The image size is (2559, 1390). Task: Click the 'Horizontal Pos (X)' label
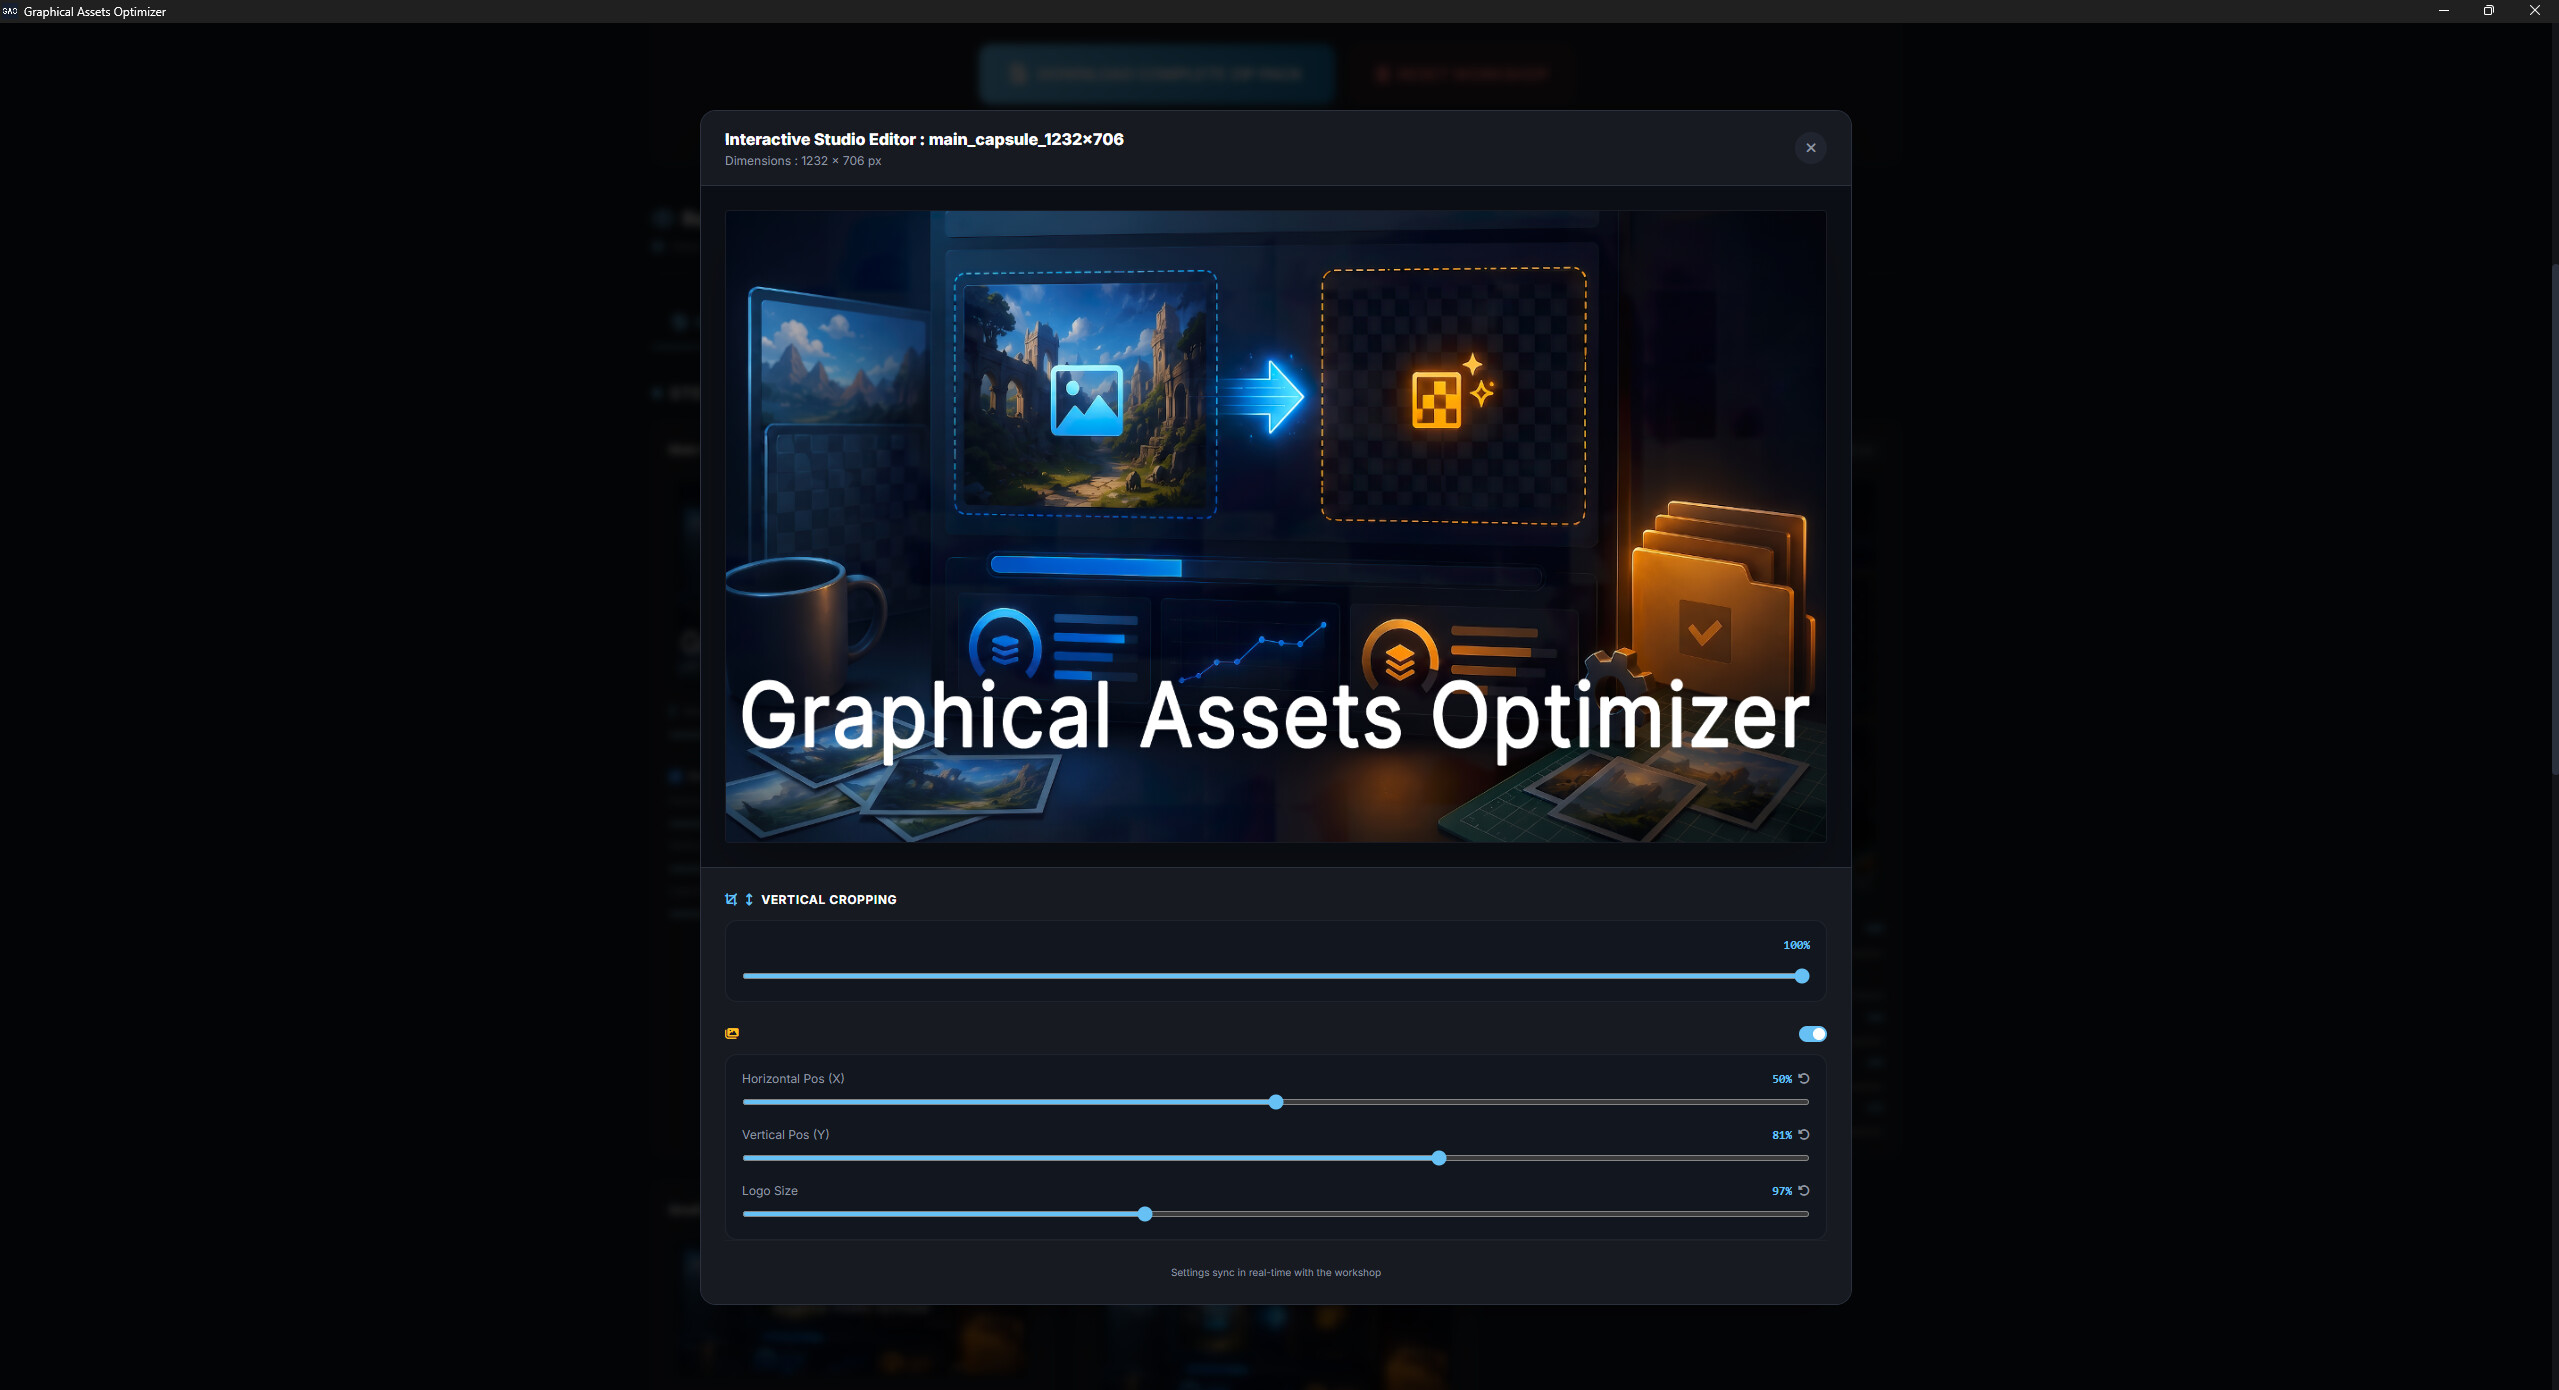point(793,1078)
